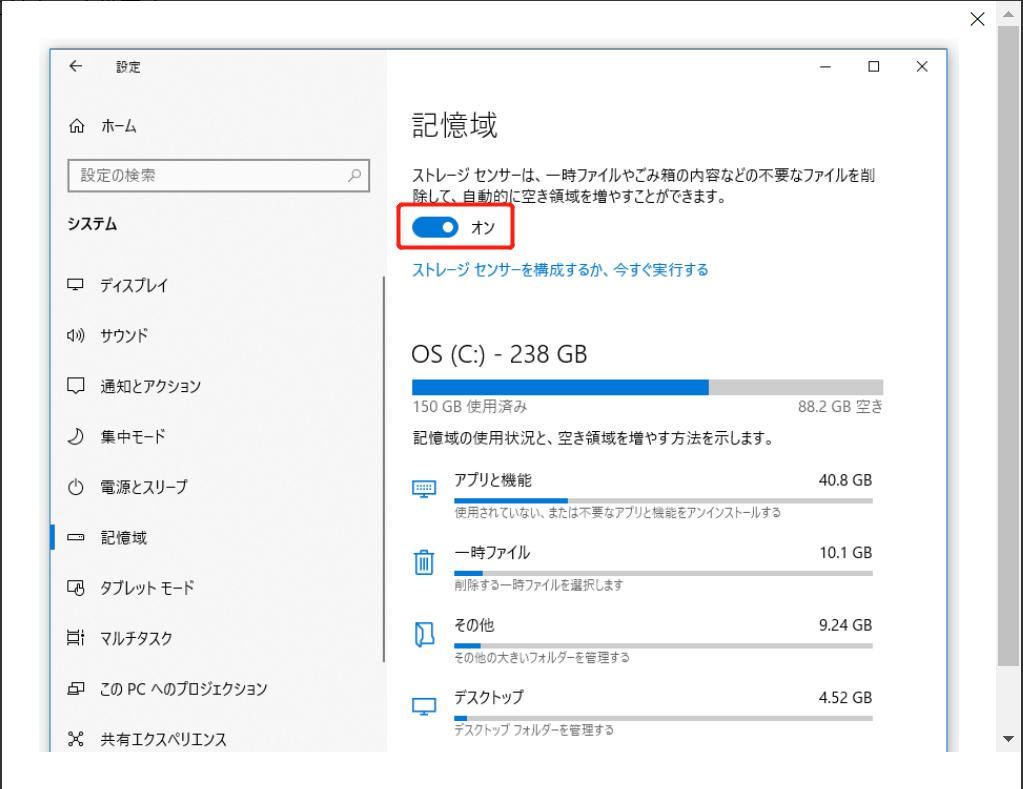The width and height of the screenshot is (1023, 789).
Task: Click the 通知とアクション speech bubble icon
Action: coord(76,386)
